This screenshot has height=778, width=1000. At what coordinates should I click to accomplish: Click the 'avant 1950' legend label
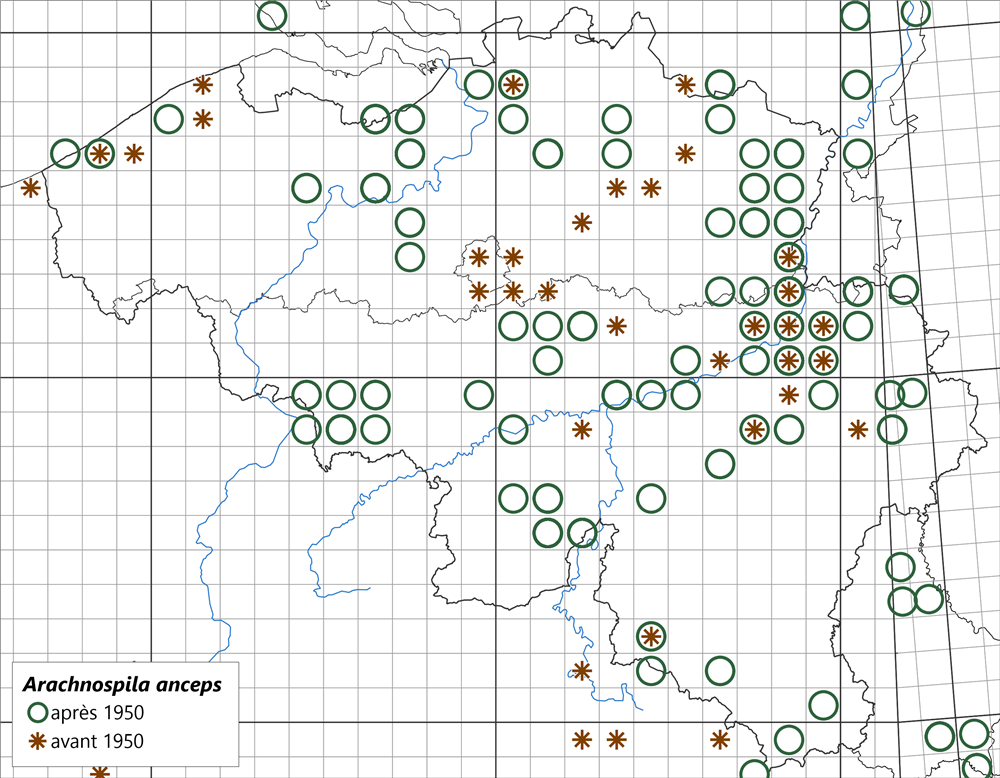click(97, 741)
